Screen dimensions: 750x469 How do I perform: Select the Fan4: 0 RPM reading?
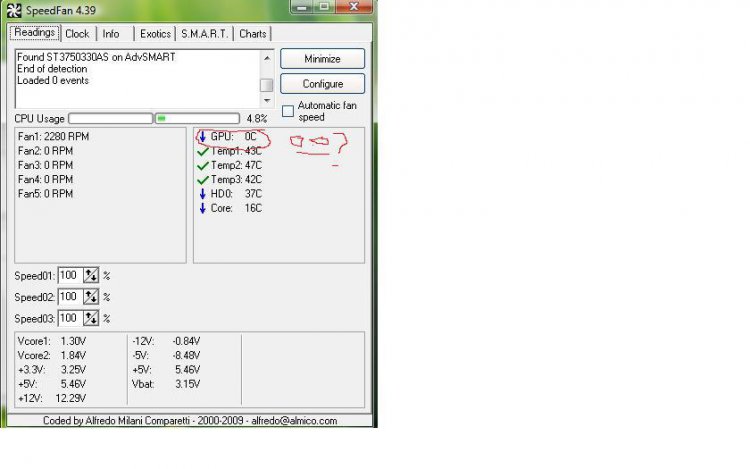tap(45, 180)
